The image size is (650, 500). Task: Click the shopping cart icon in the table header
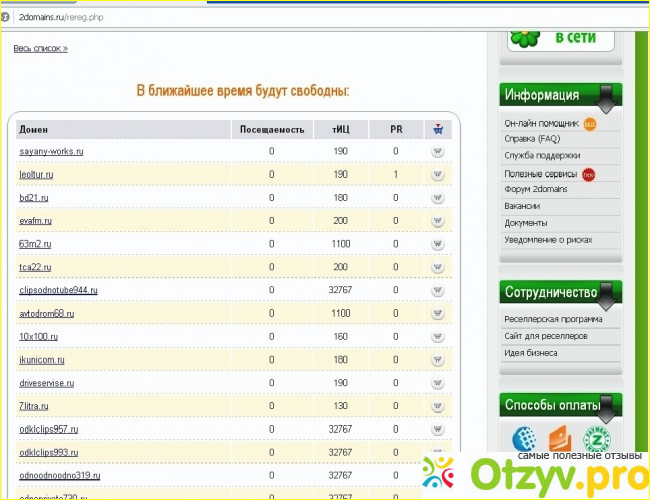coord(437,129)
